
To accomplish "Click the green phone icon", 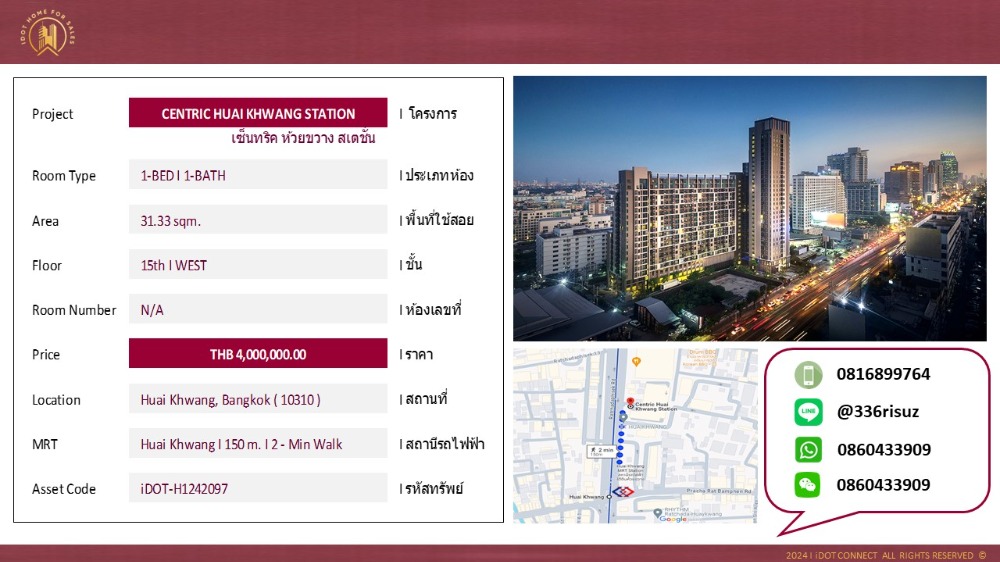I will pyautogui.click(x=808, y=374).
